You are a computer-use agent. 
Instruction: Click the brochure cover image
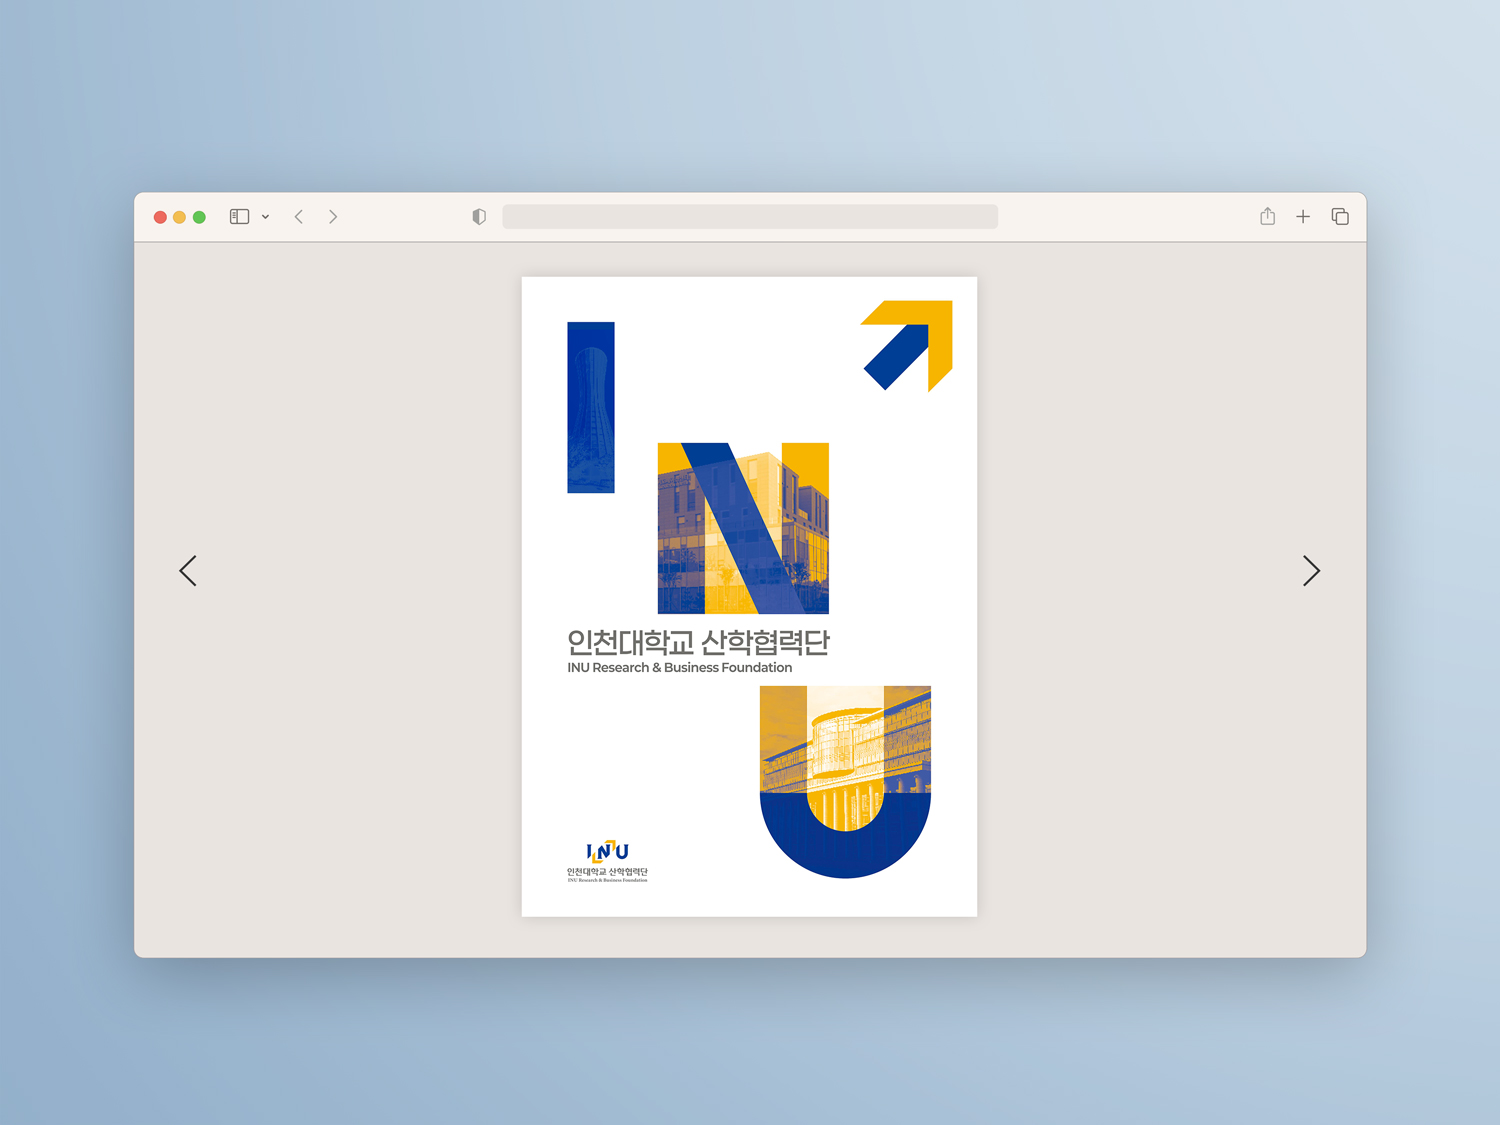click(x=749, y=596)
